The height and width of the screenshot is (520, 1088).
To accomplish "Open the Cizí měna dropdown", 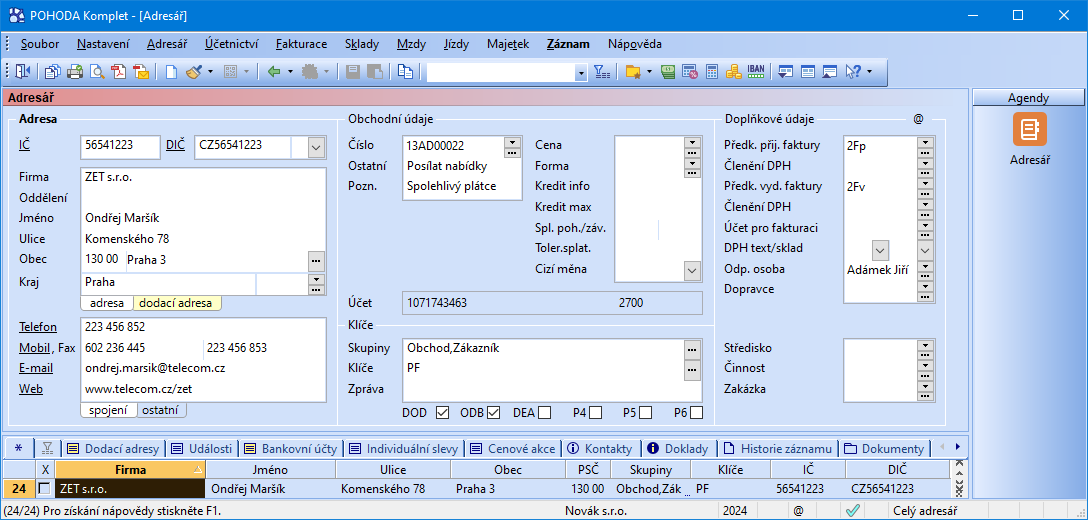I will 692,271.
